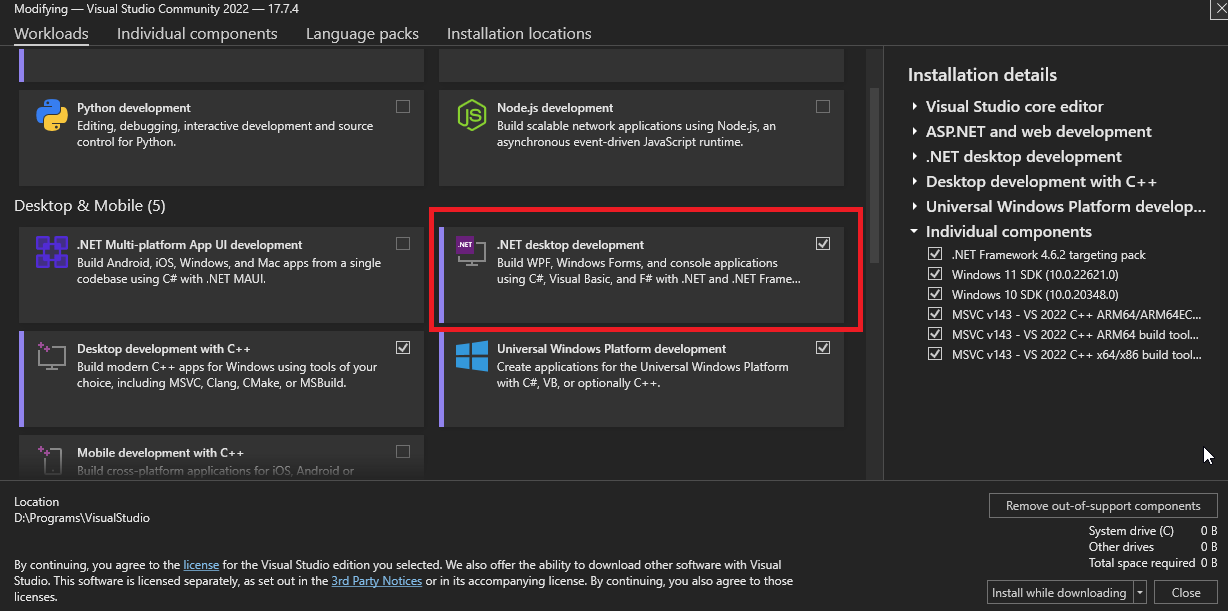Uncheck Universal Windows Platform development workload

pos(823,347)
